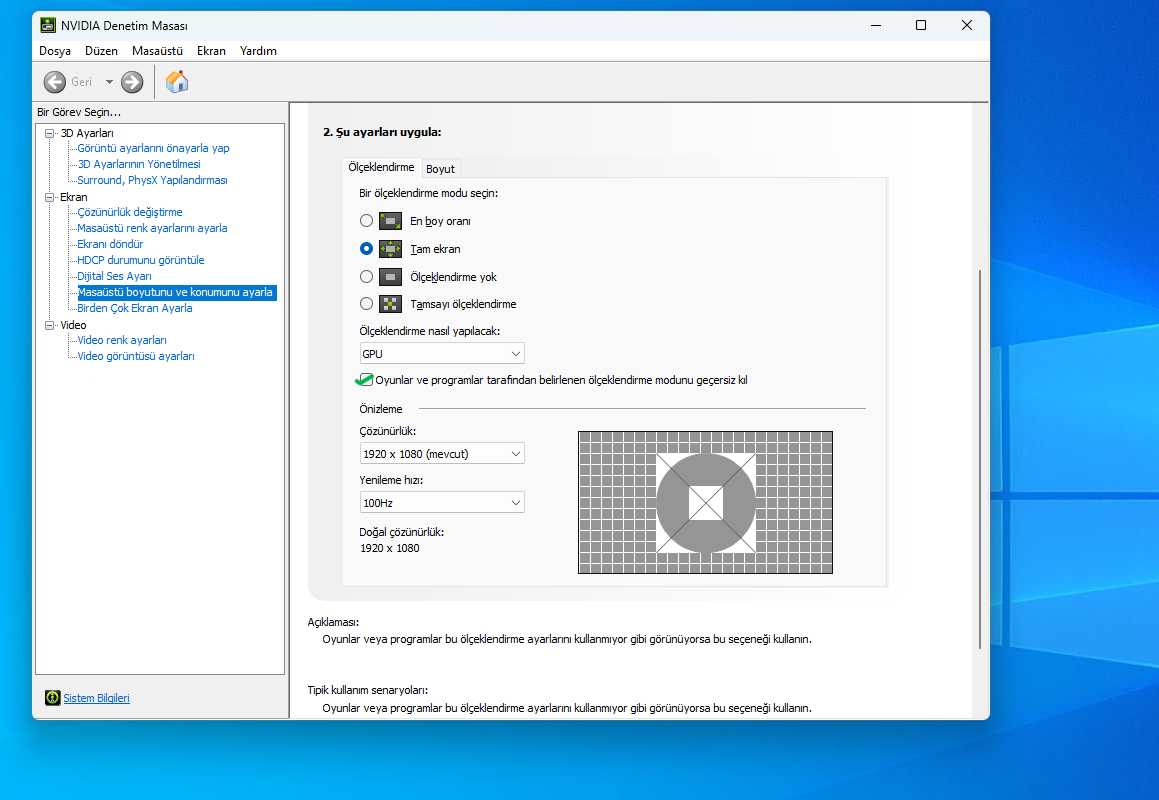This screenshot has width=1159, height=800.
Task: Open 'HDCP durumunu görüntüle' page
Action: pyautogui.click(x=140, y=260)
